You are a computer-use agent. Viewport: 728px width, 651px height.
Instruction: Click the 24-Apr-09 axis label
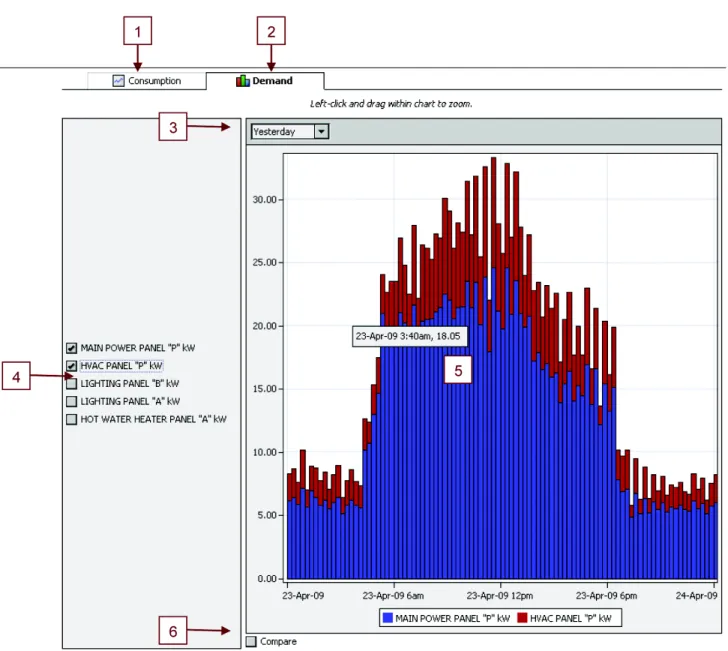(696, 596)
